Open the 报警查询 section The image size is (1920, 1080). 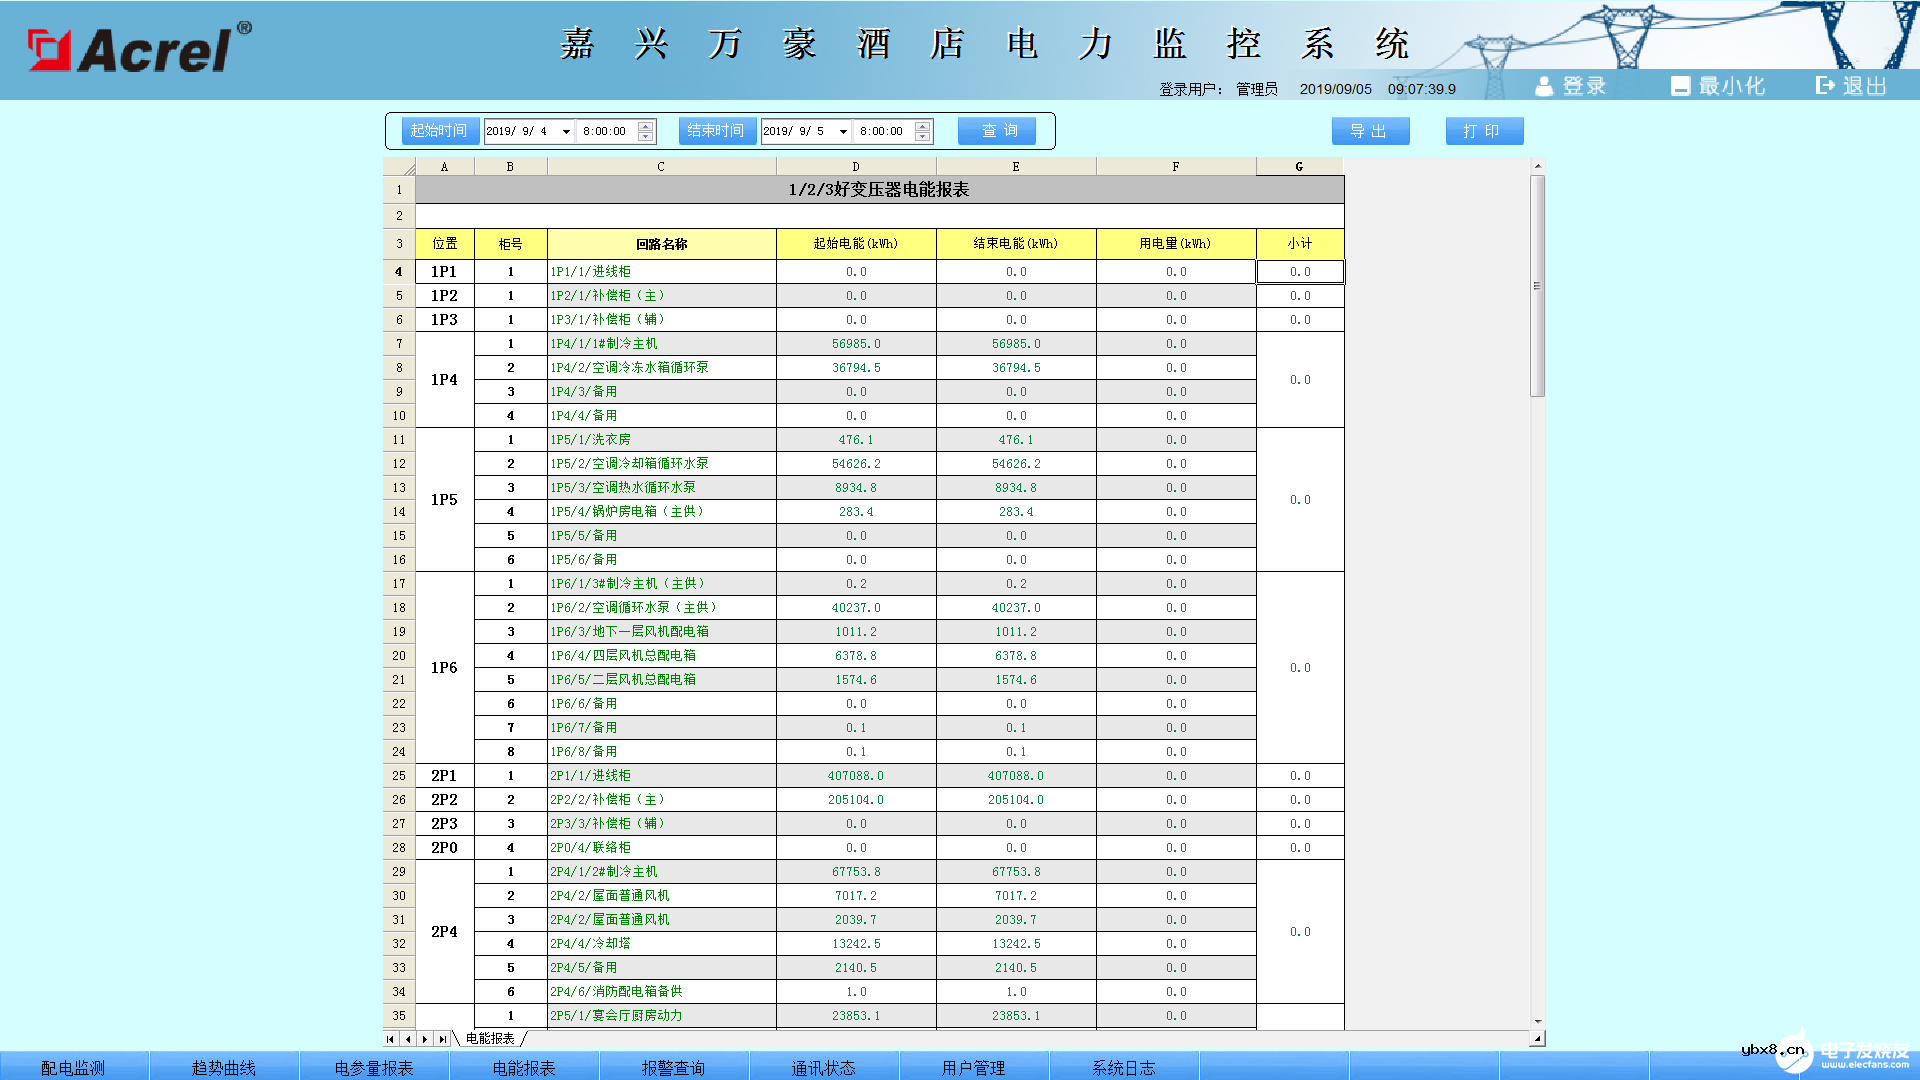coord(673,1067)
